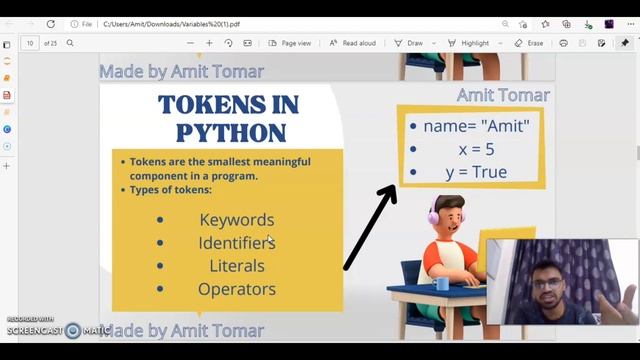
Task: Click the zoom magnifier icon in address bar
Action: (505, 24)
